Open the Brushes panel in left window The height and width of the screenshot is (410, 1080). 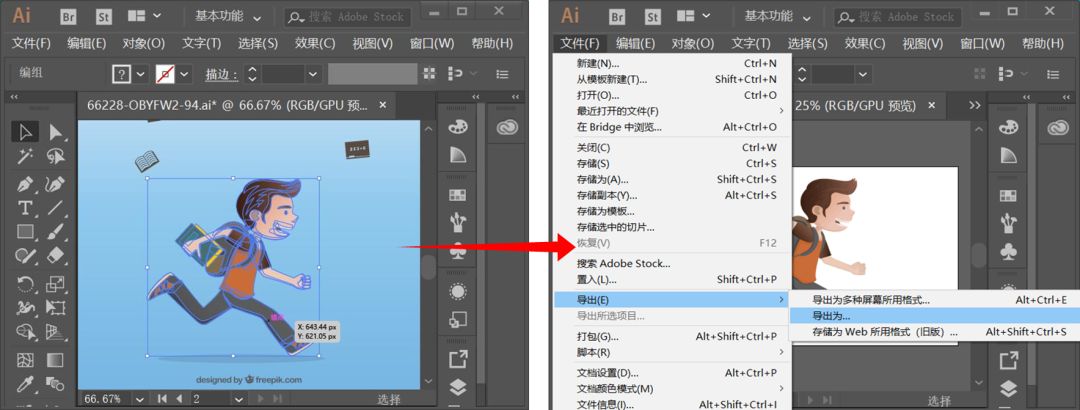click(x=457, y=223)
